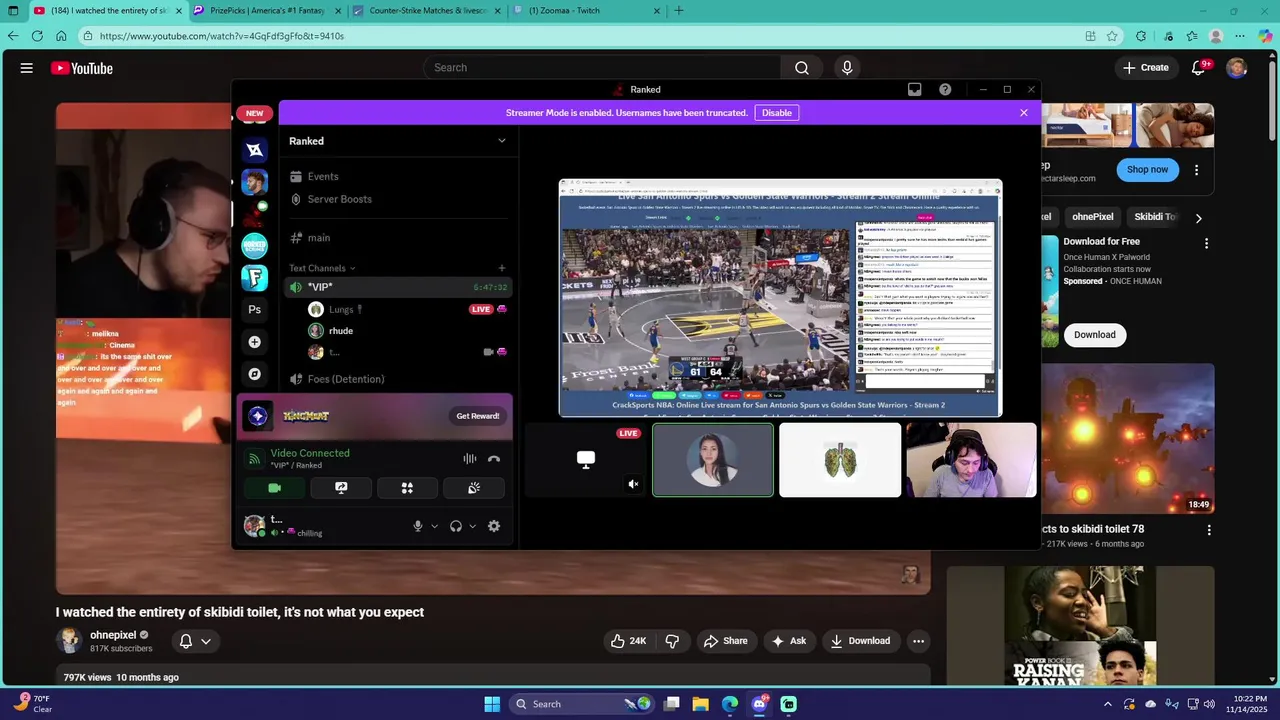The width and height of the screenshot is (1280, 720).
Task: Open the webcam tile with headphones
Action: pos(971,460)
